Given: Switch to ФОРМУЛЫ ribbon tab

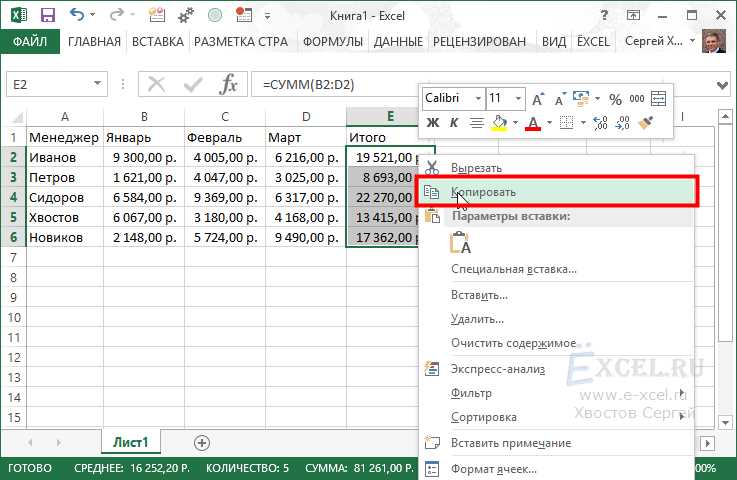Looking at the screenshot, I should 332,42.
